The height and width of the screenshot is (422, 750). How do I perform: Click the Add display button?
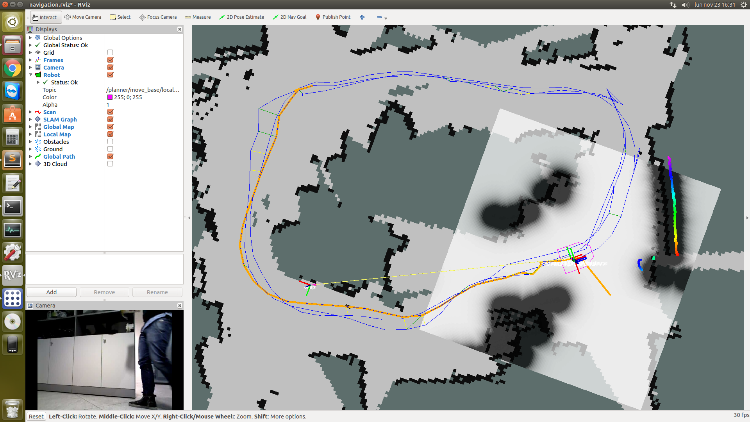coord(50,291)
